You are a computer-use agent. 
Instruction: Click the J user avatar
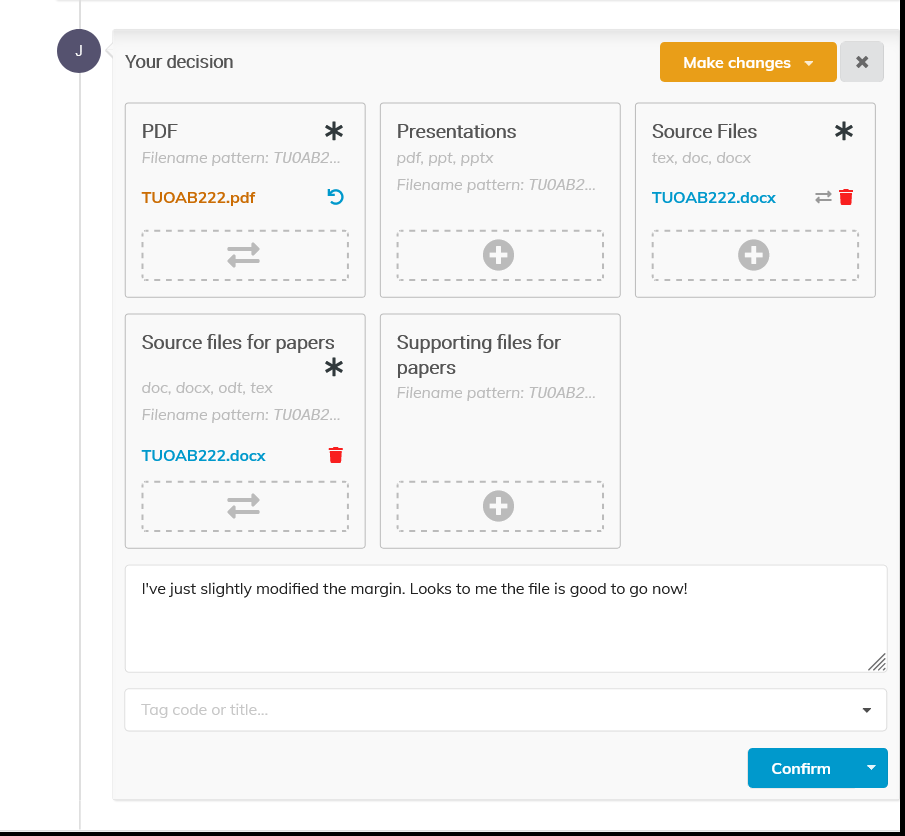pos(79,51)
